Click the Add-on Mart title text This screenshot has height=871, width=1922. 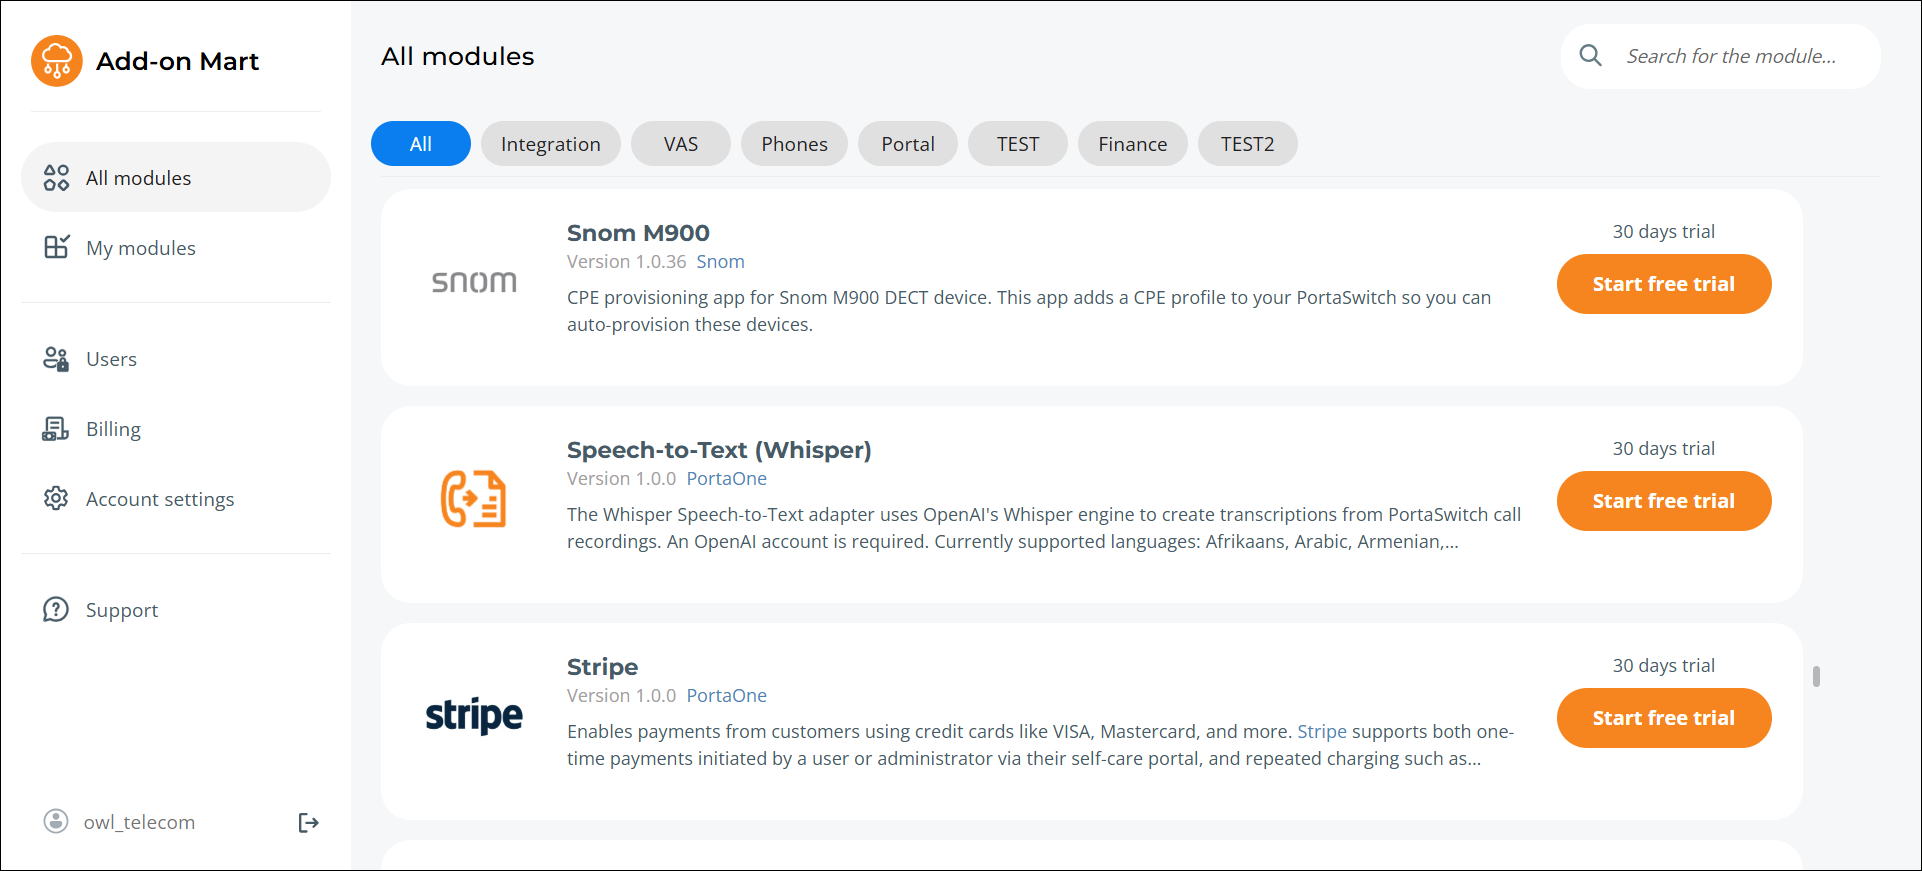point(177,61)
